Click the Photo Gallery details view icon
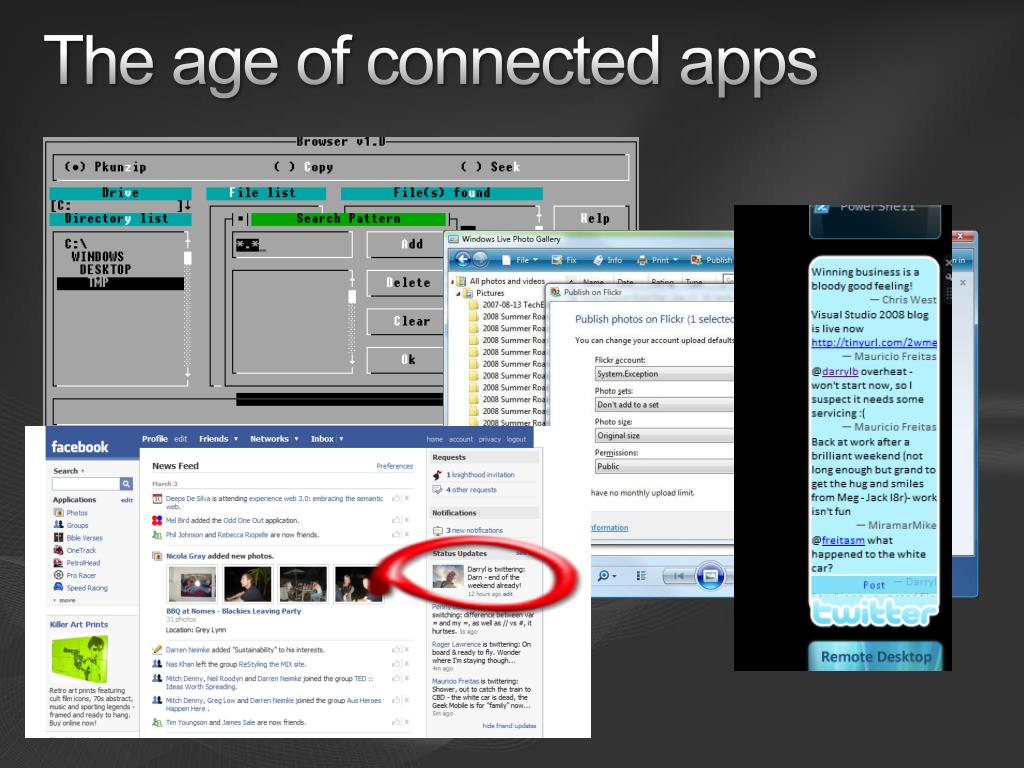Screen dimensions: 1024x768 pyautogui.click(x=641, y=575)
